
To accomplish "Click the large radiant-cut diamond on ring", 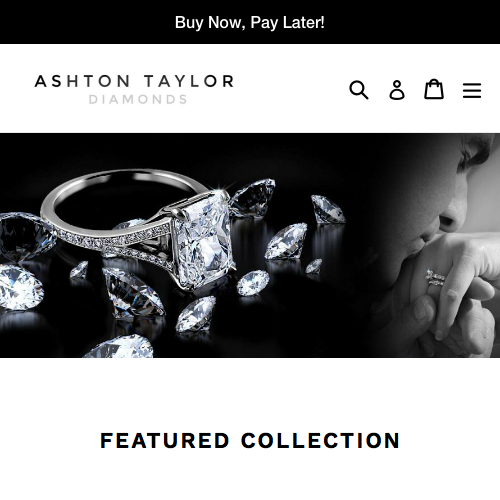I will 203,240.
